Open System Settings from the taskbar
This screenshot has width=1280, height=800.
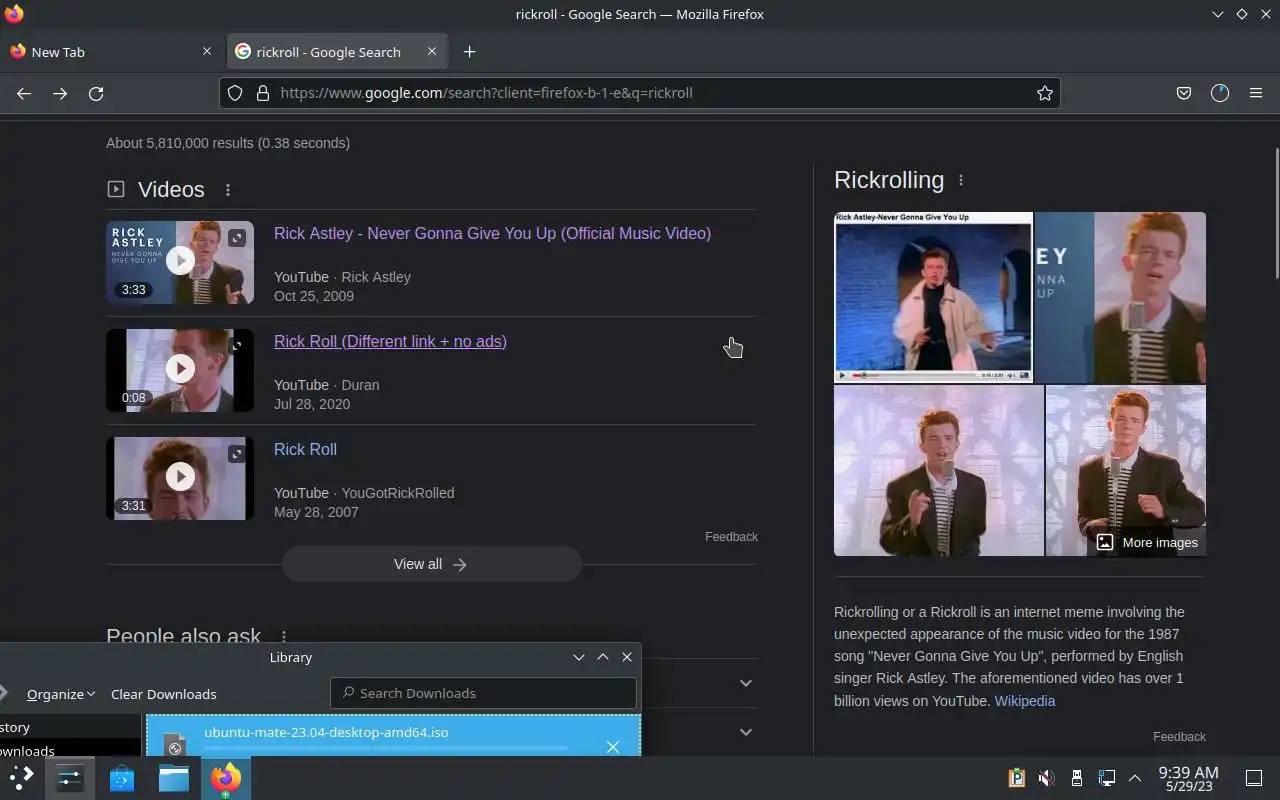70,777
